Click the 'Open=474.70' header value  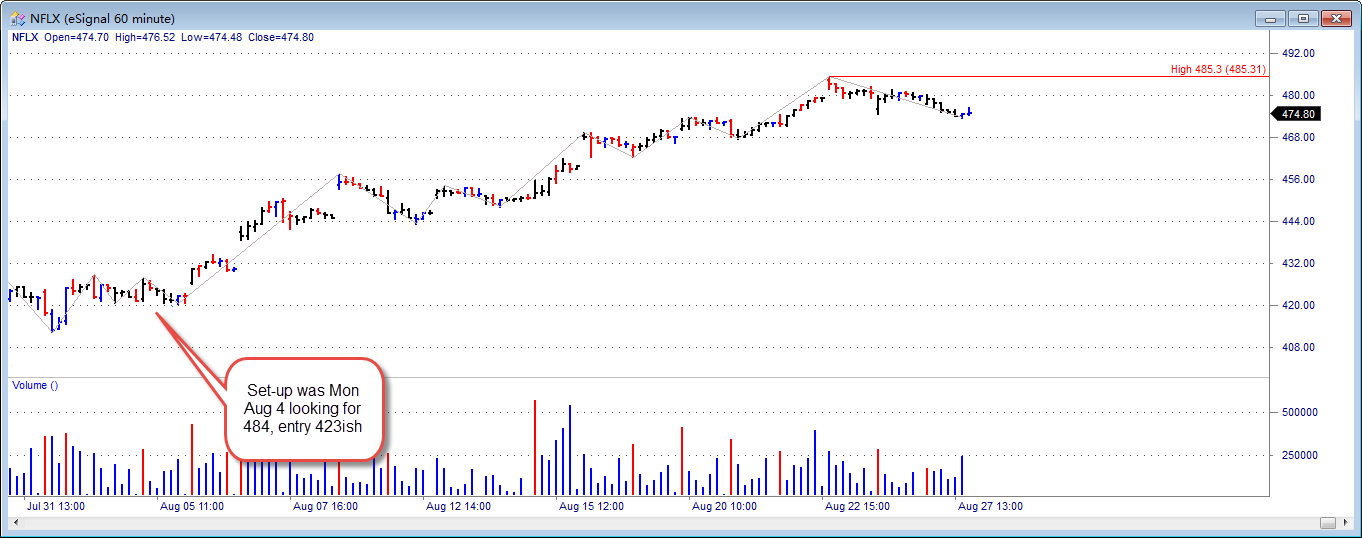coord(77,37)
